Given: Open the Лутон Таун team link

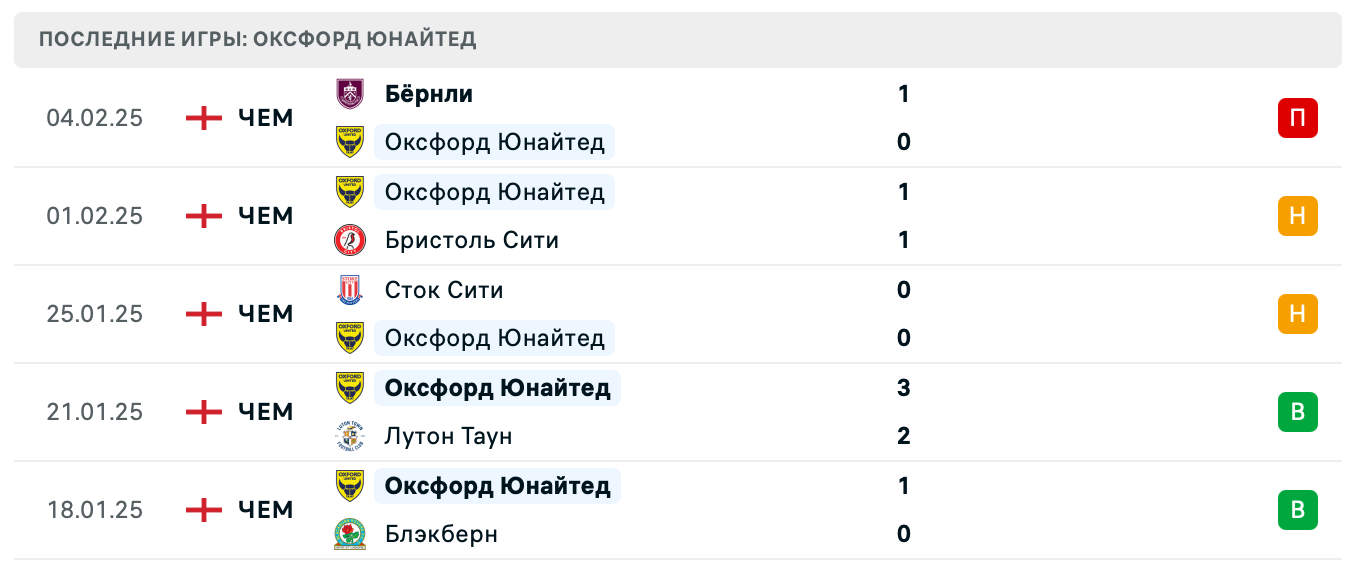Looking at the screenshot, I should 448,436.
